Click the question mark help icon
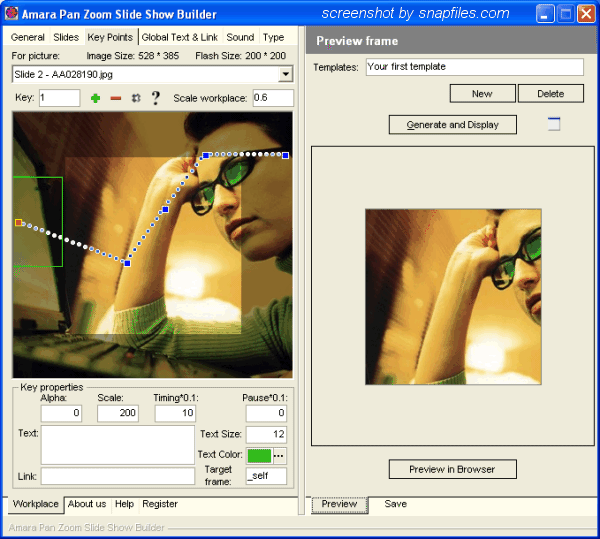This screenshot has width=600, height=539. click(155, 98)
